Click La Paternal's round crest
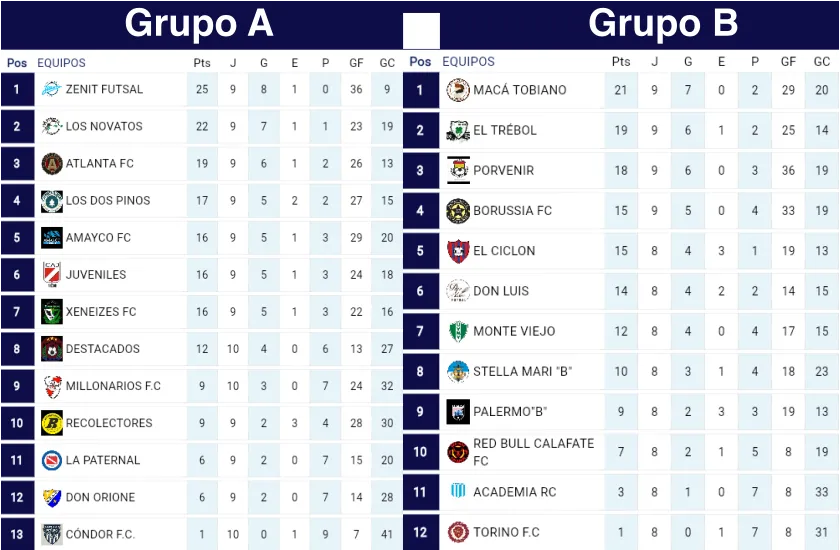This screenshot has height=550, width=840. [51, 460]
